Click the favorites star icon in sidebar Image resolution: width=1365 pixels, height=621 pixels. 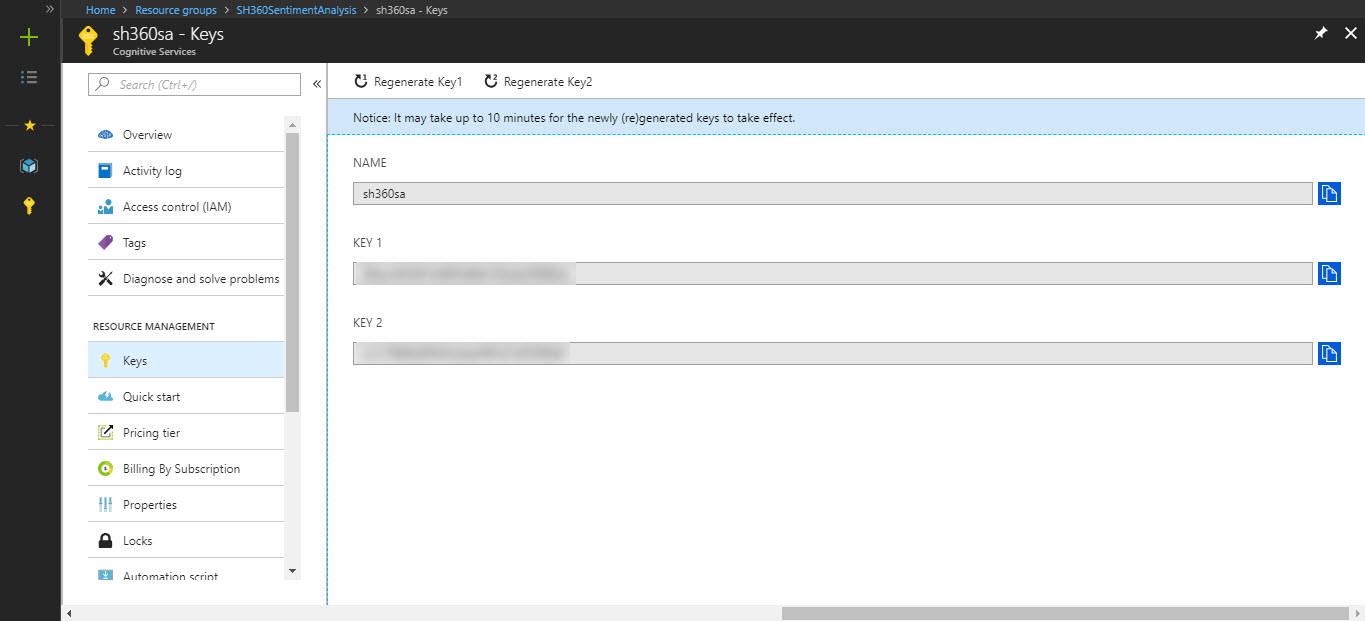point(29,125)
